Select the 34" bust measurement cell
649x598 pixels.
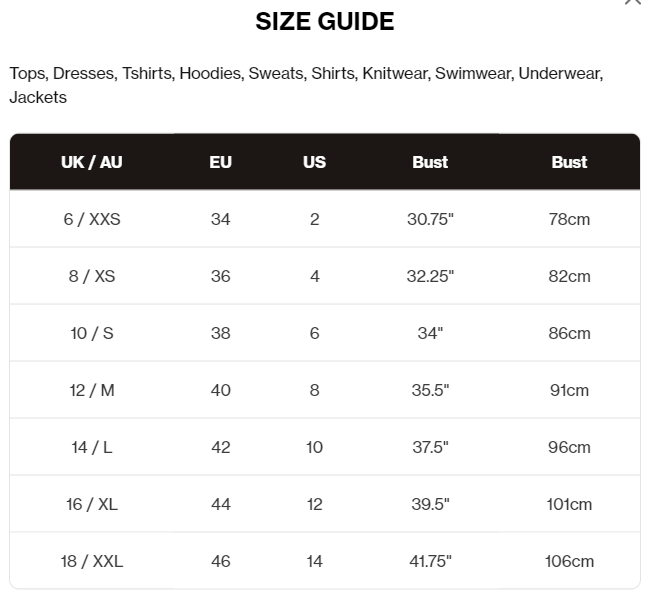430,333
